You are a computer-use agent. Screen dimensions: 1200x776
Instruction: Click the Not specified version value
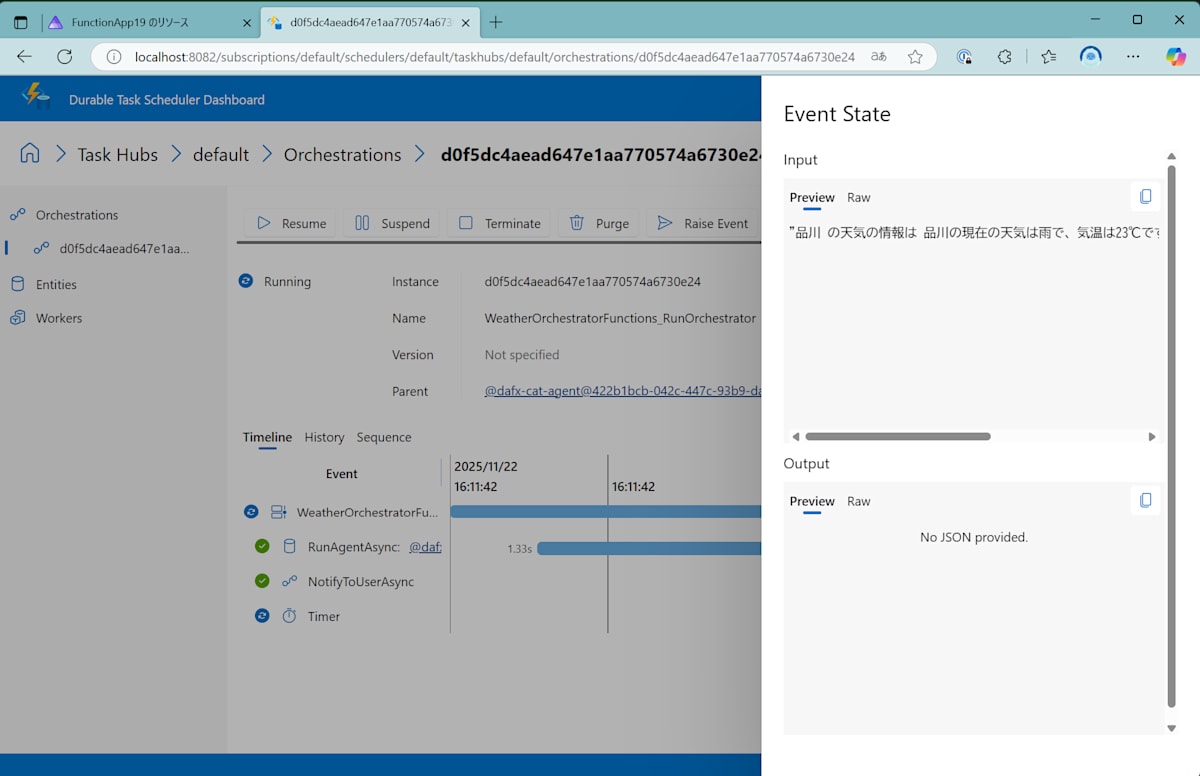click(522, 355)
